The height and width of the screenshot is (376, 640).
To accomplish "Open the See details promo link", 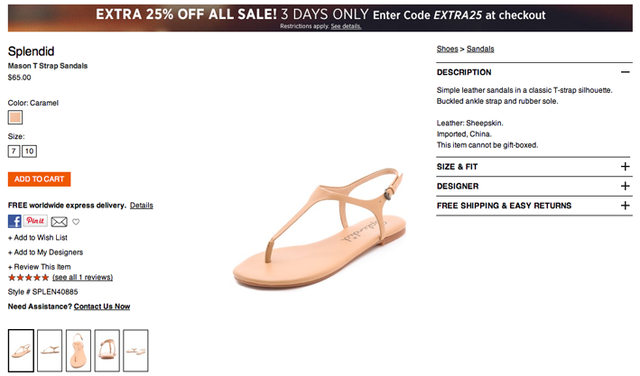I will 346,27.
